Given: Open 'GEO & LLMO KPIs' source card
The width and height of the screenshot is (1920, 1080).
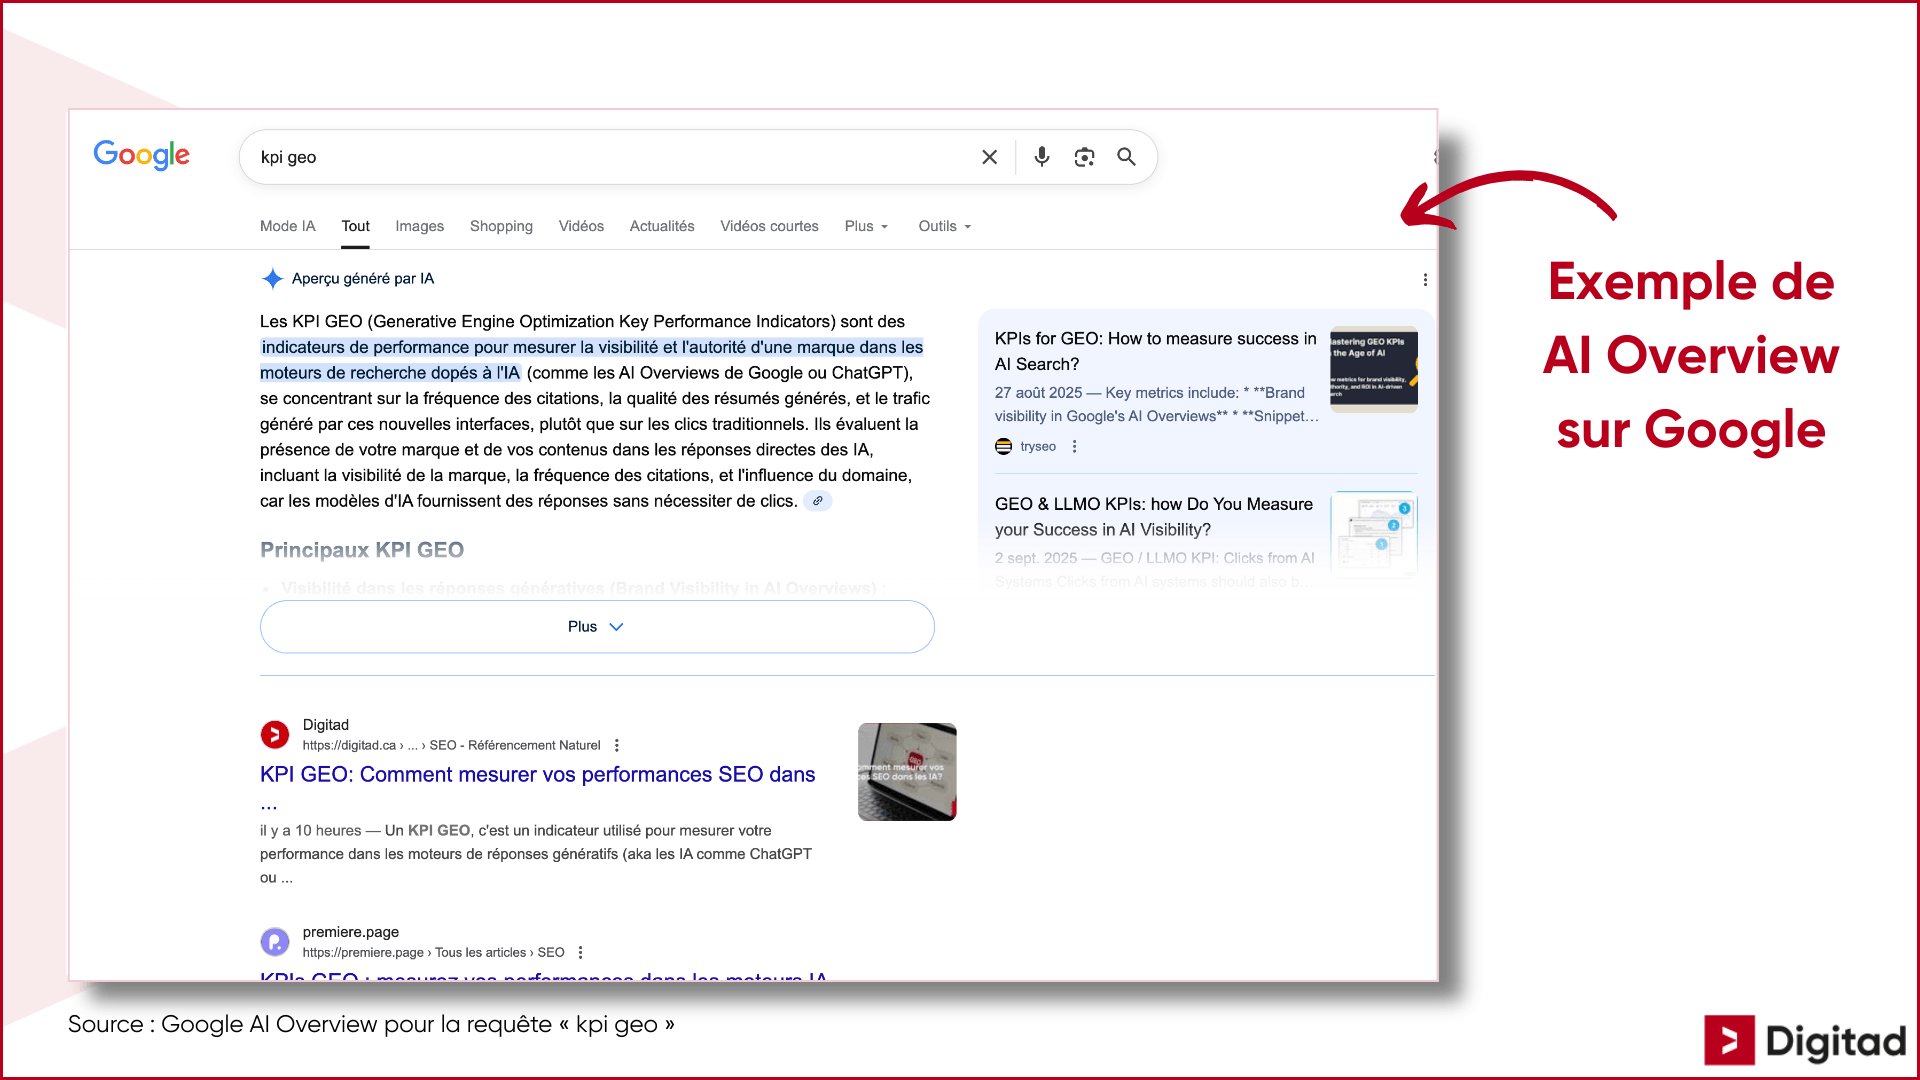Looking at the screenshot, I should point(1153,517).
